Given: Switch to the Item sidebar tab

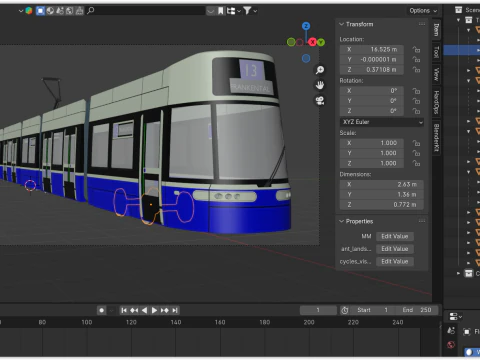Looking at the screenshot, I should [x=436, y=30].
